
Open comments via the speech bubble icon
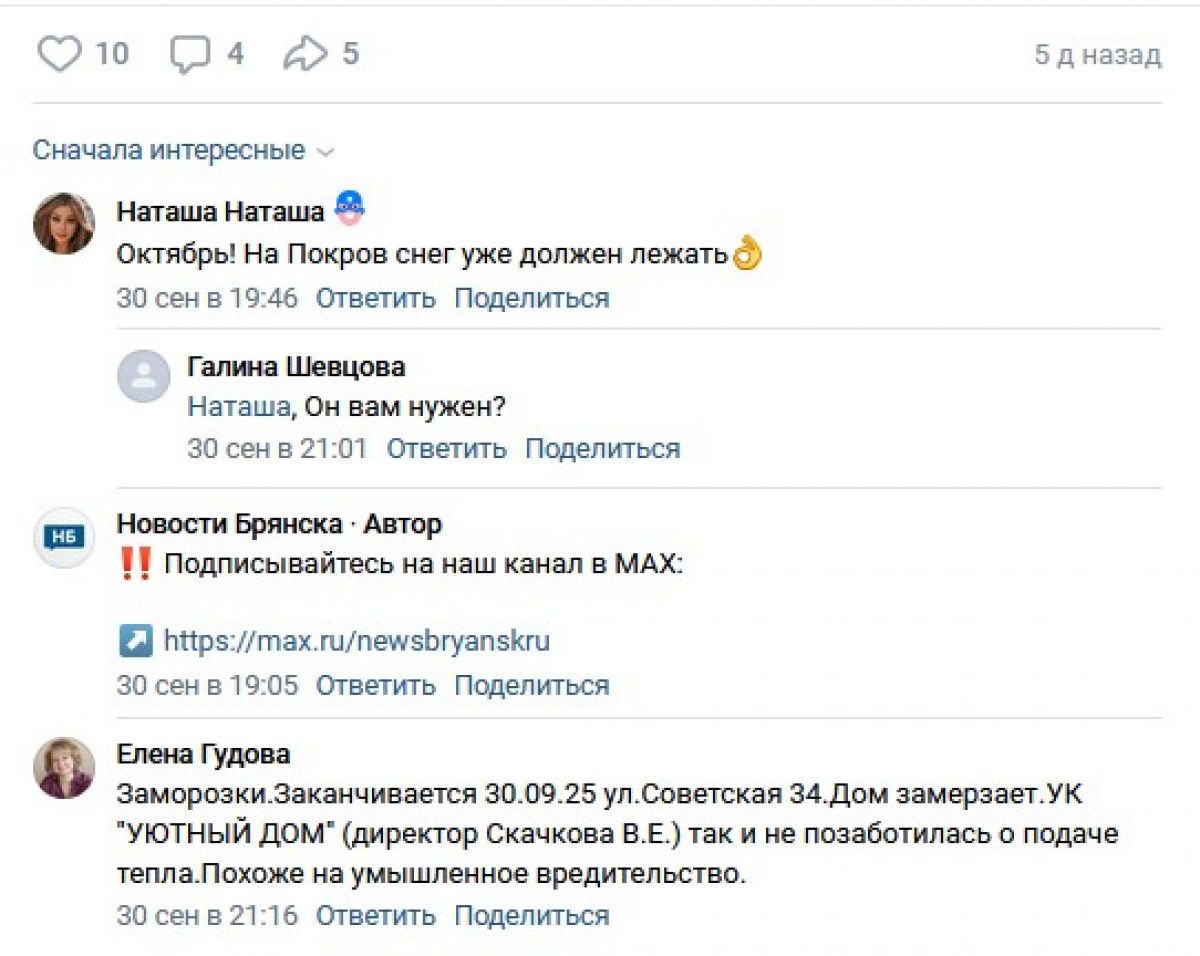tap(189, 54)
